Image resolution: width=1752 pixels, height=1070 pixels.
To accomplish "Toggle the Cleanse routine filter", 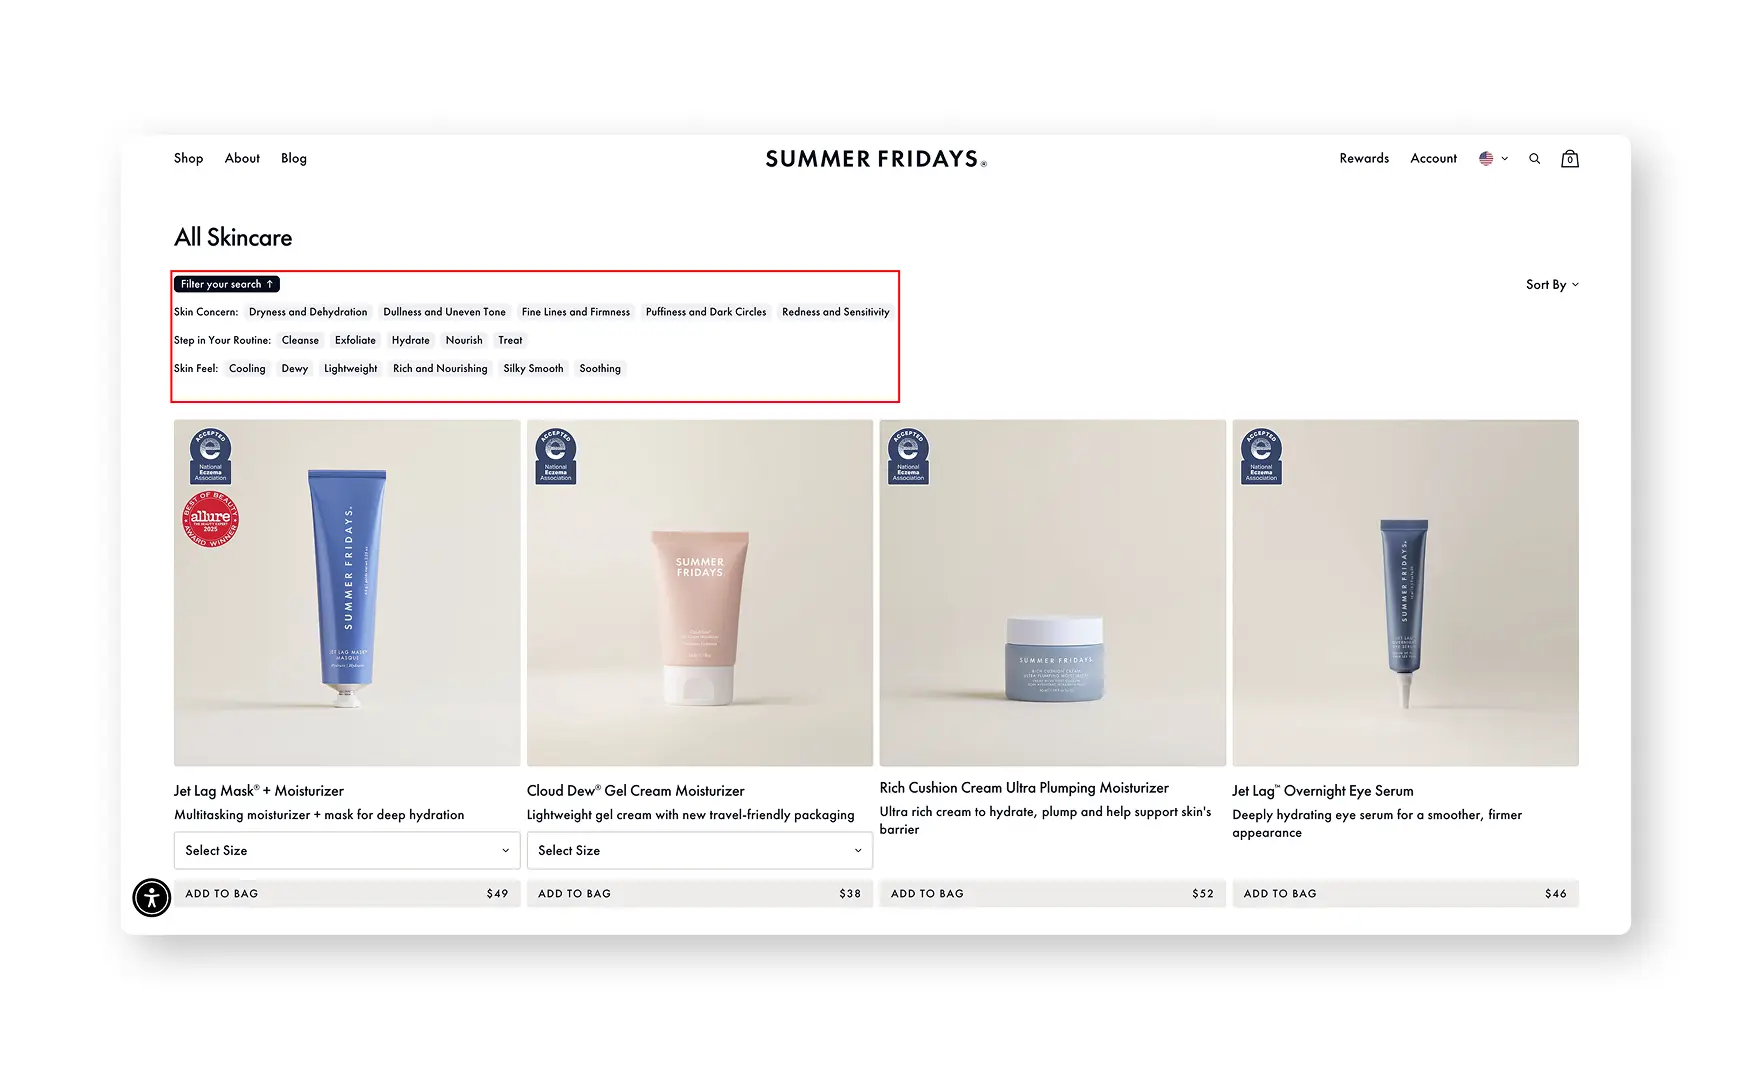I will click(x=300, y=340).
